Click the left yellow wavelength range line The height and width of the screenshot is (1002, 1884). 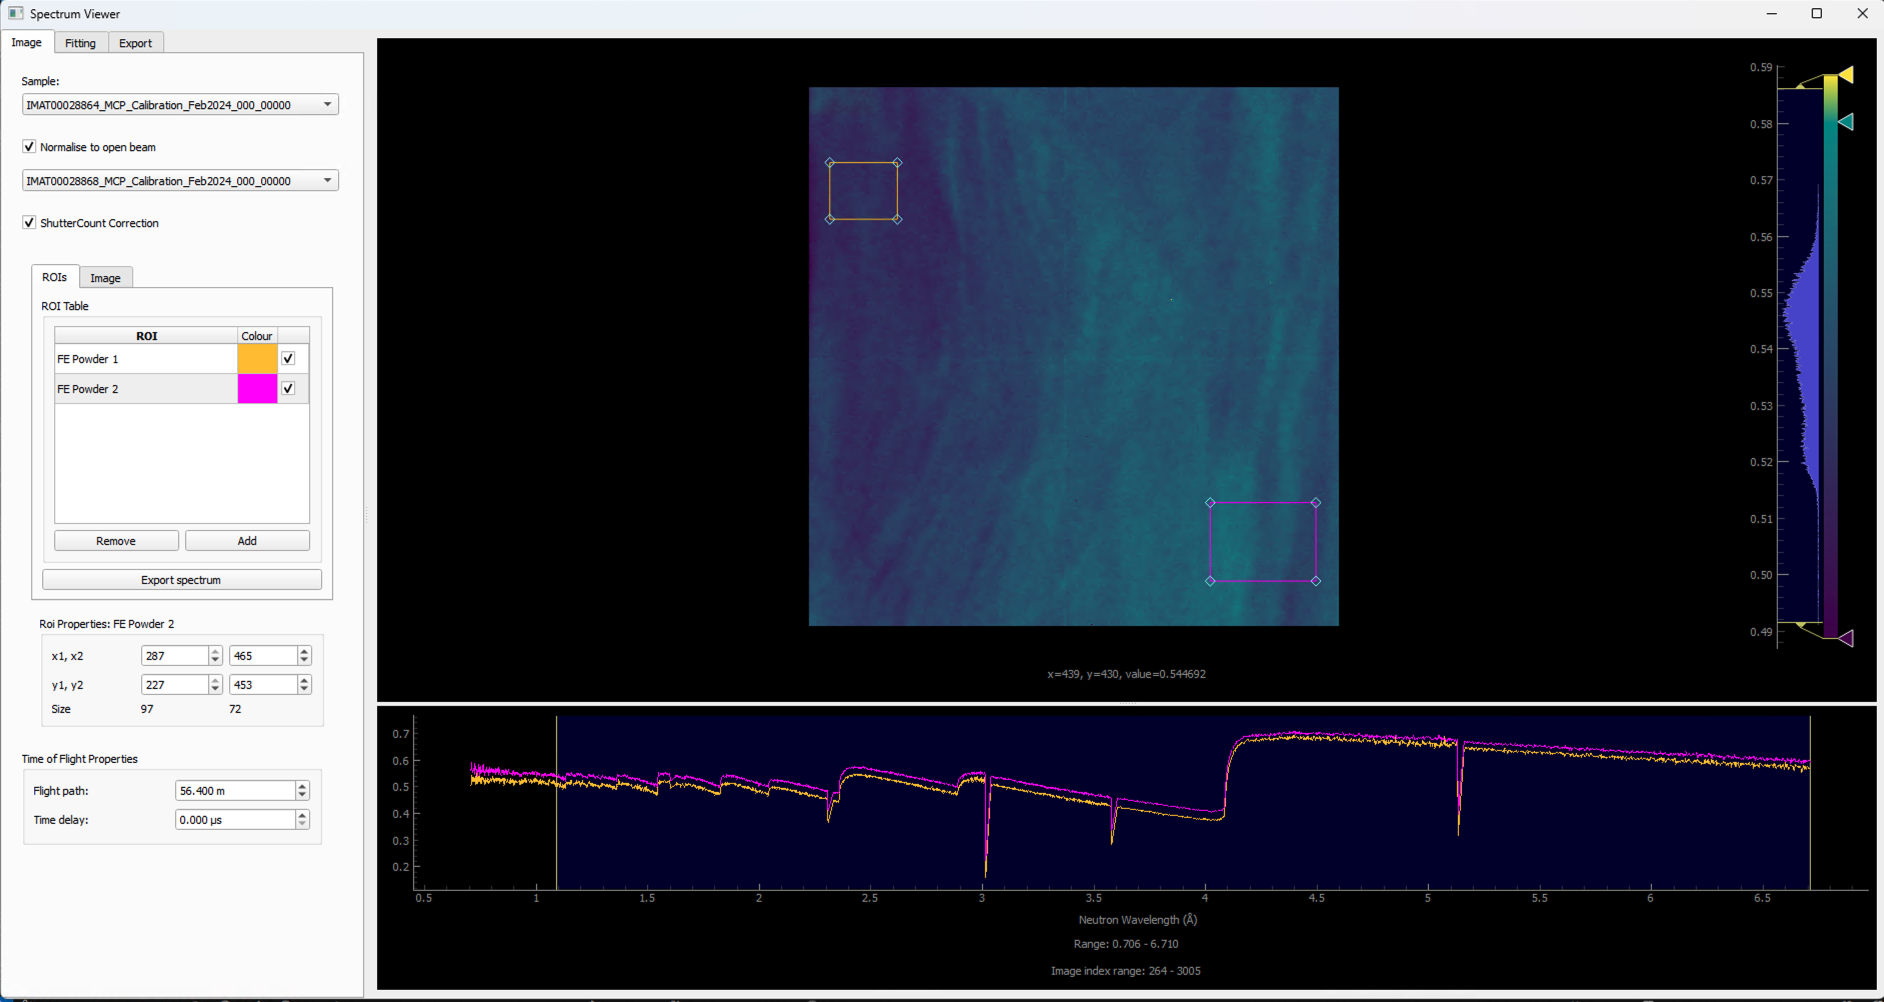556,802
